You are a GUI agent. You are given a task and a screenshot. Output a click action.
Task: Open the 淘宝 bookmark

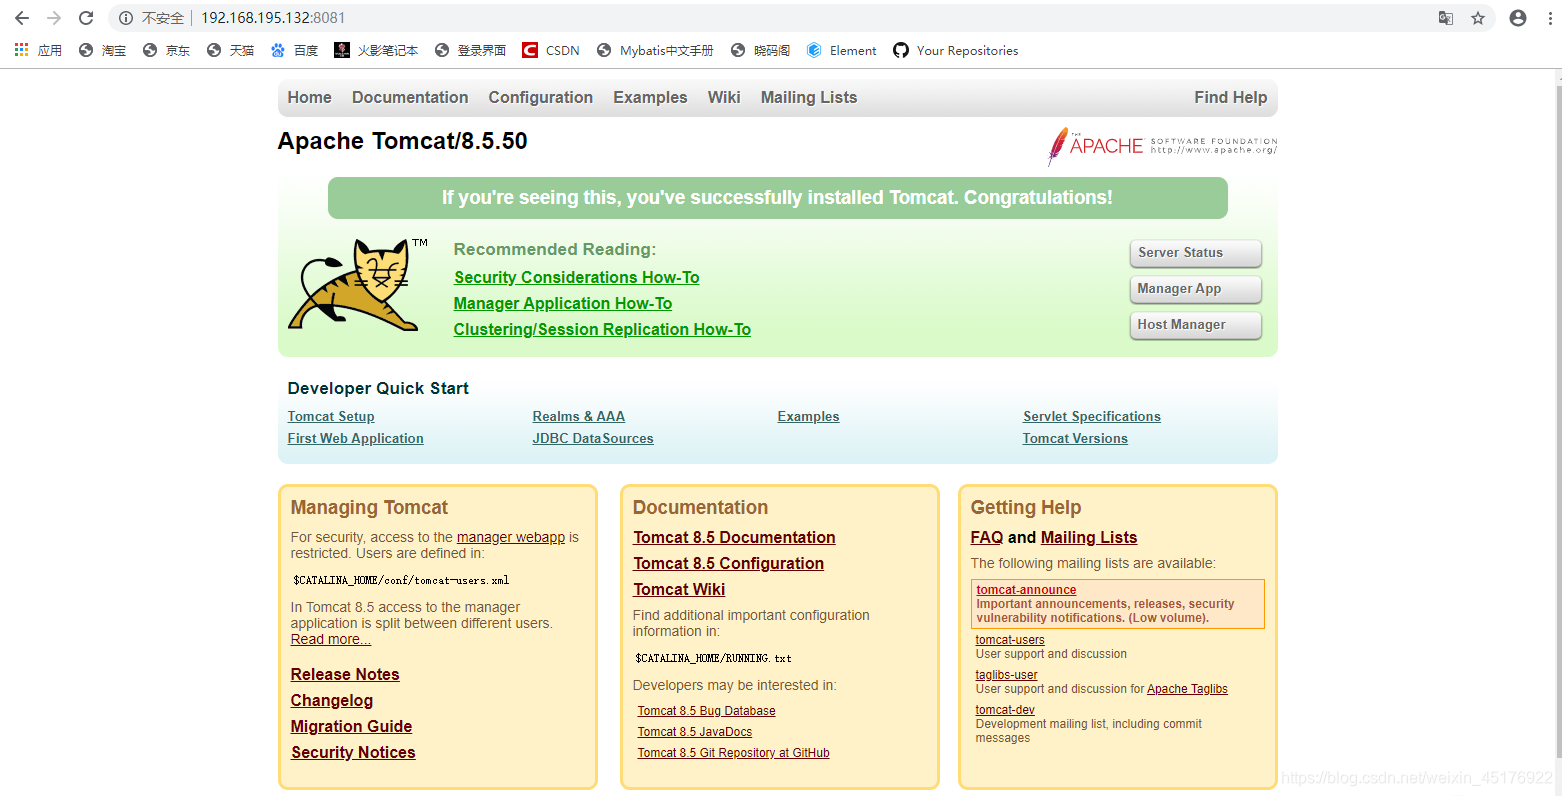click(x=102, y=50)
